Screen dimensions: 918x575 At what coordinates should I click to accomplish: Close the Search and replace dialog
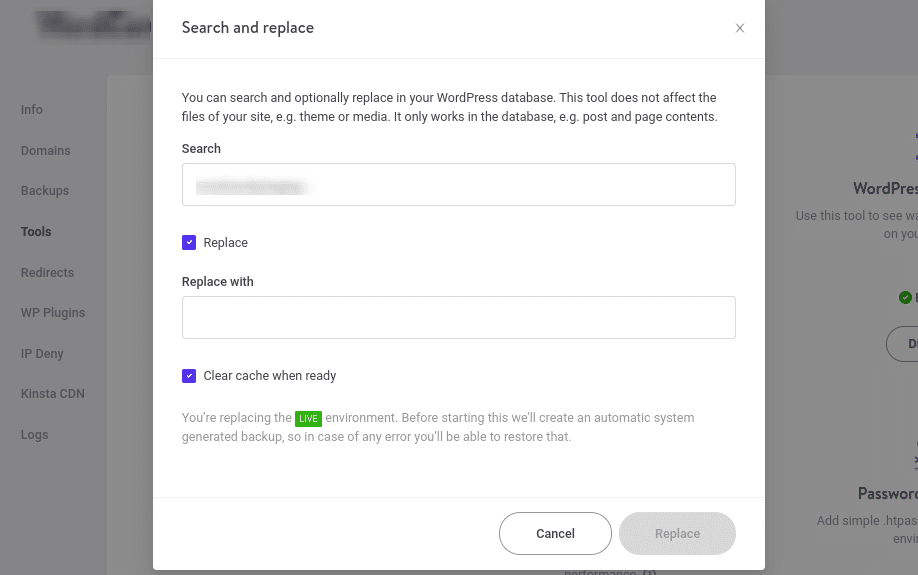740,28
